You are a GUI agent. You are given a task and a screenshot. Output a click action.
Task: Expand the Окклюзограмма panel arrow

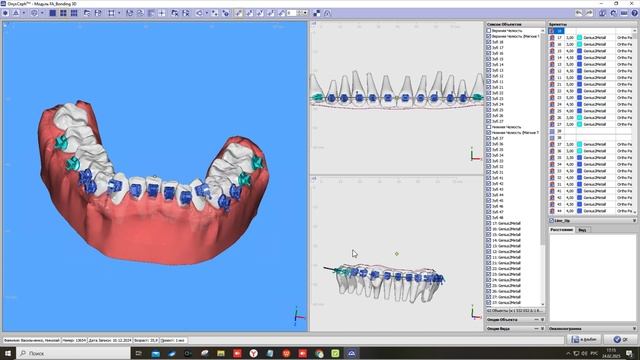(634, 329)
